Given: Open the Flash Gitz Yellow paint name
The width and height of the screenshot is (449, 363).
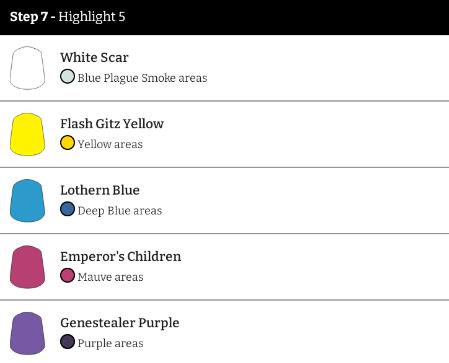Looking at the screenshot, I should (x=112, y=124).
